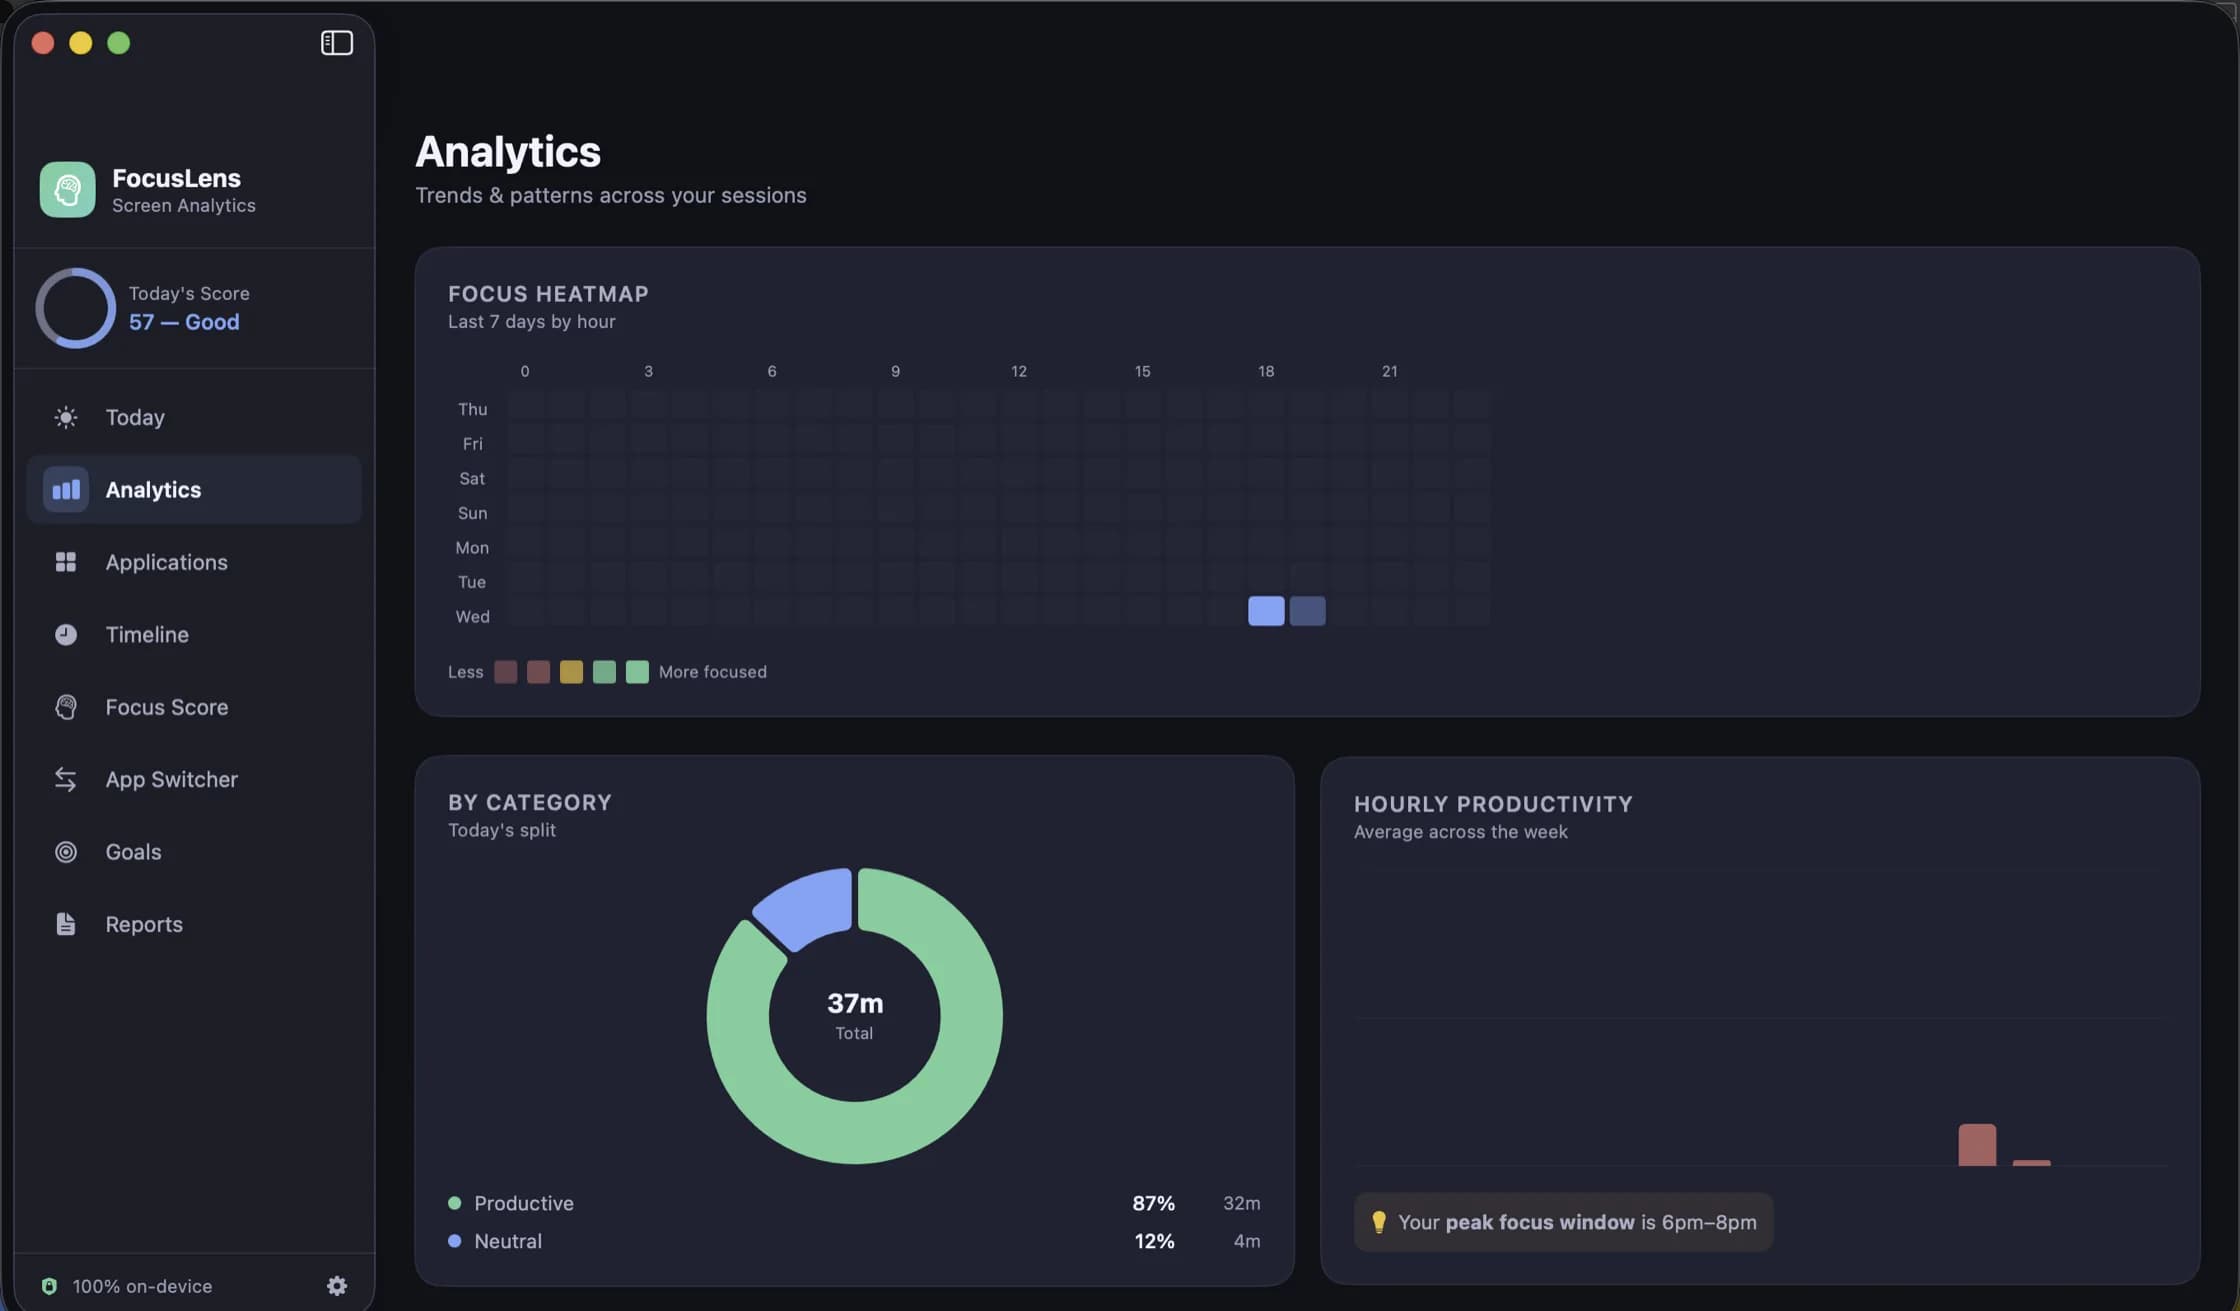2240x1311 pixels.
Task: Click the Goals target icon
Action: 66,852
